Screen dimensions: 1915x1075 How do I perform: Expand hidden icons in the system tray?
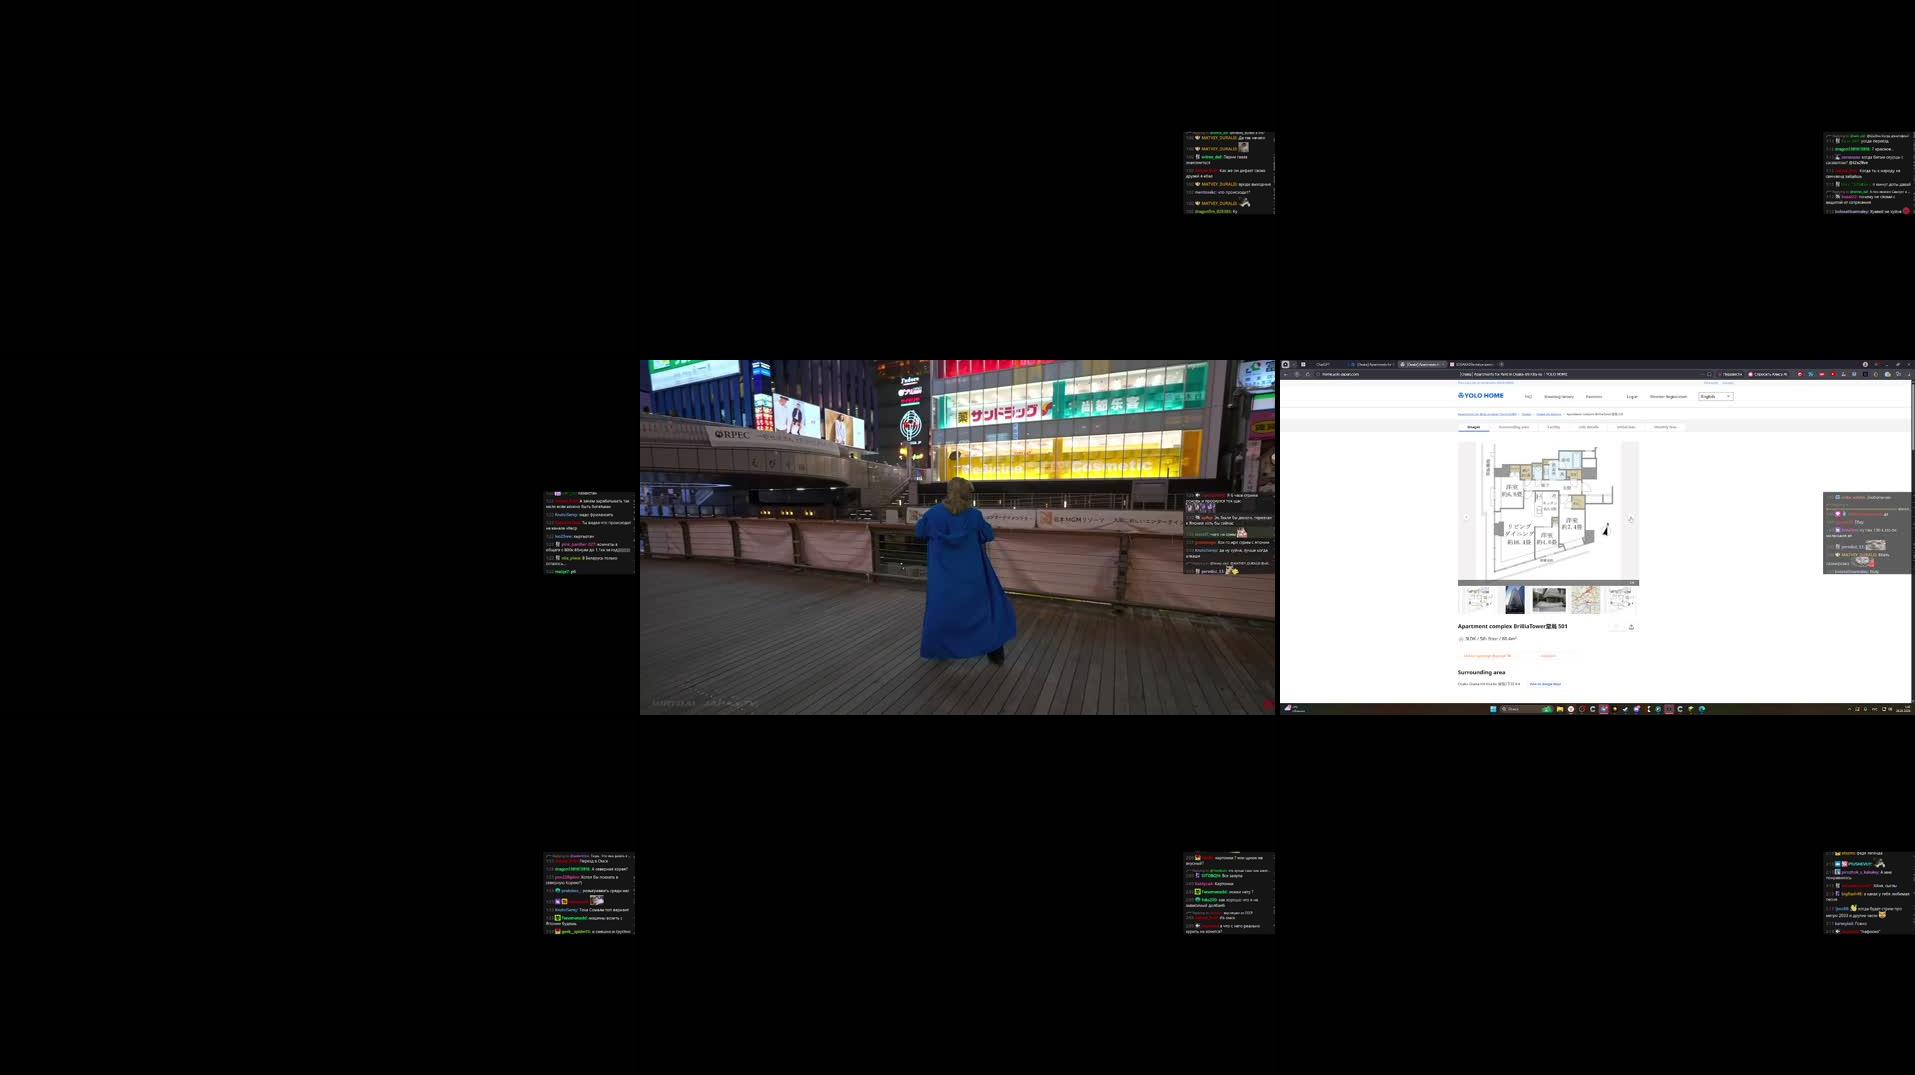(x=1850, y=709)
